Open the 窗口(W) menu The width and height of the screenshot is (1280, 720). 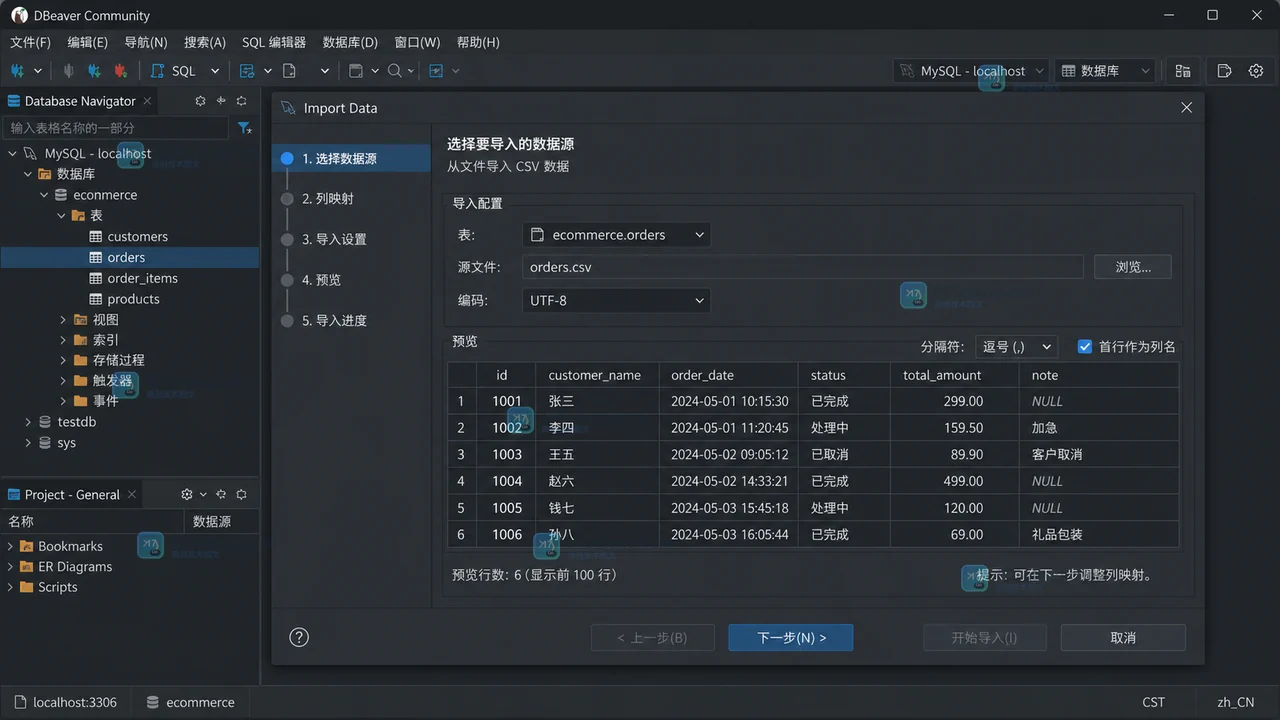pyautogui.click(x=417, y=42)
